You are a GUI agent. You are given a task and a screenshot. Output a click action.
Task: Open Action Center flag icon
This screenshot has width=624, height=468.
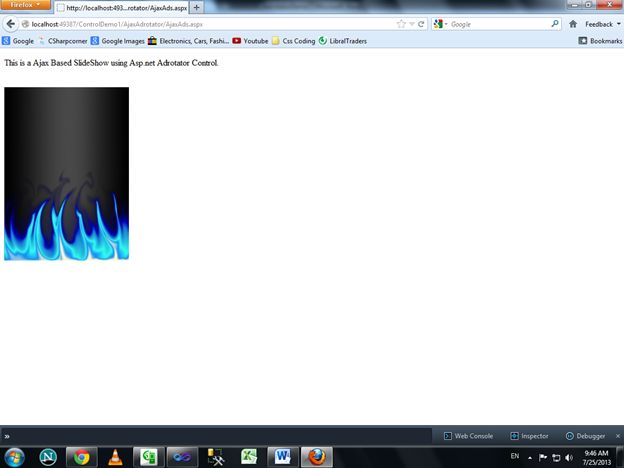click(x=542, y=458)
